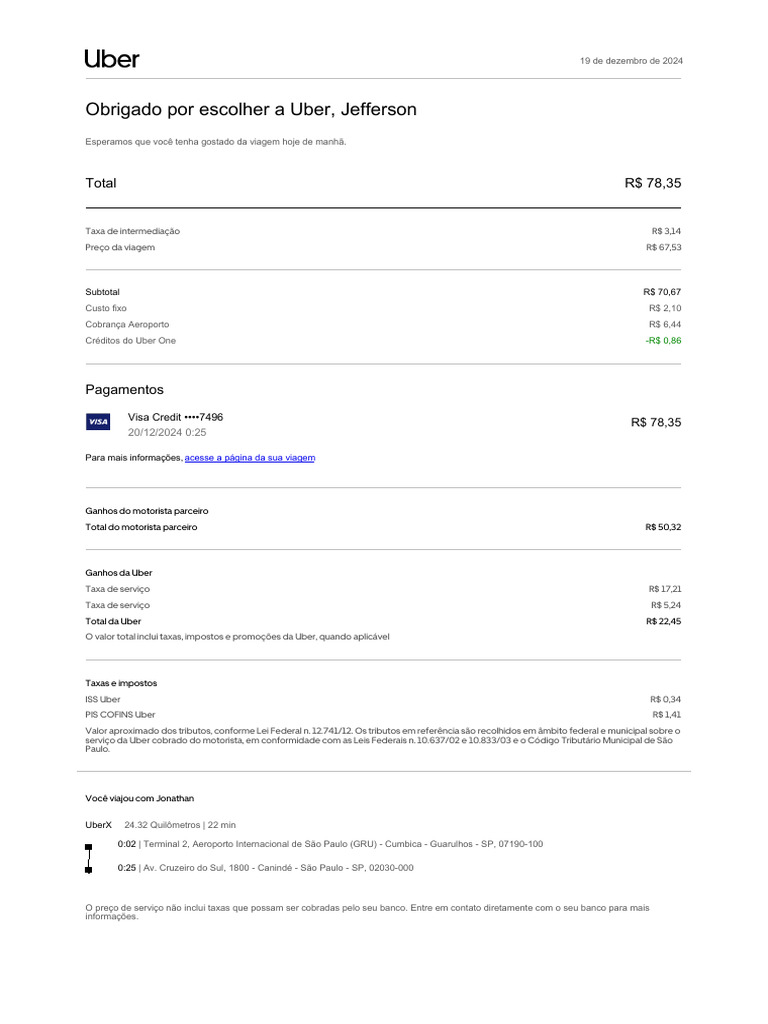Click the Total da Uber value R$ 22,45
The width and height of the screenshot is (768, 1024).
(663, 621)
